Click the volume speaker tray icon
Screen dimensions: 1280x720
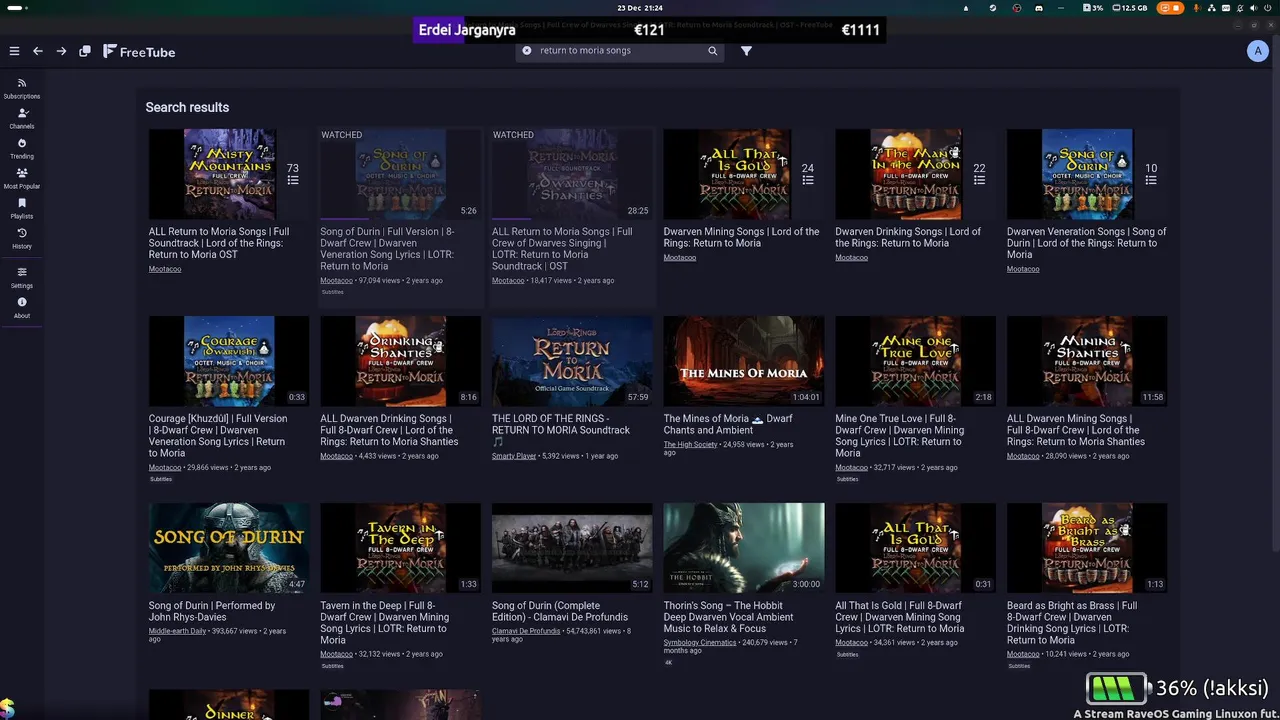pos(1254,8)
